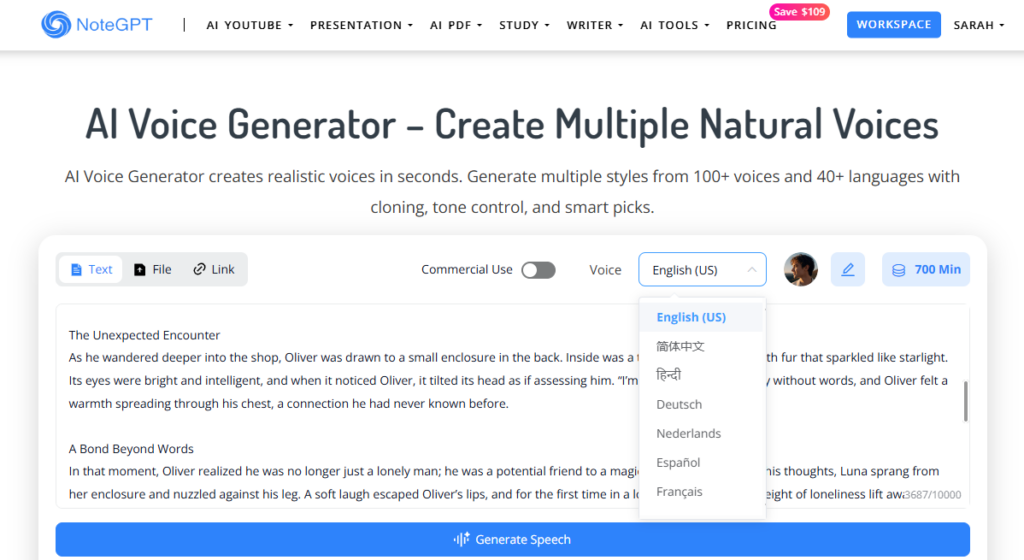Choose 简体中文 from language list
The width and height of the screenshot is (1024, 560).
[701, 347]
